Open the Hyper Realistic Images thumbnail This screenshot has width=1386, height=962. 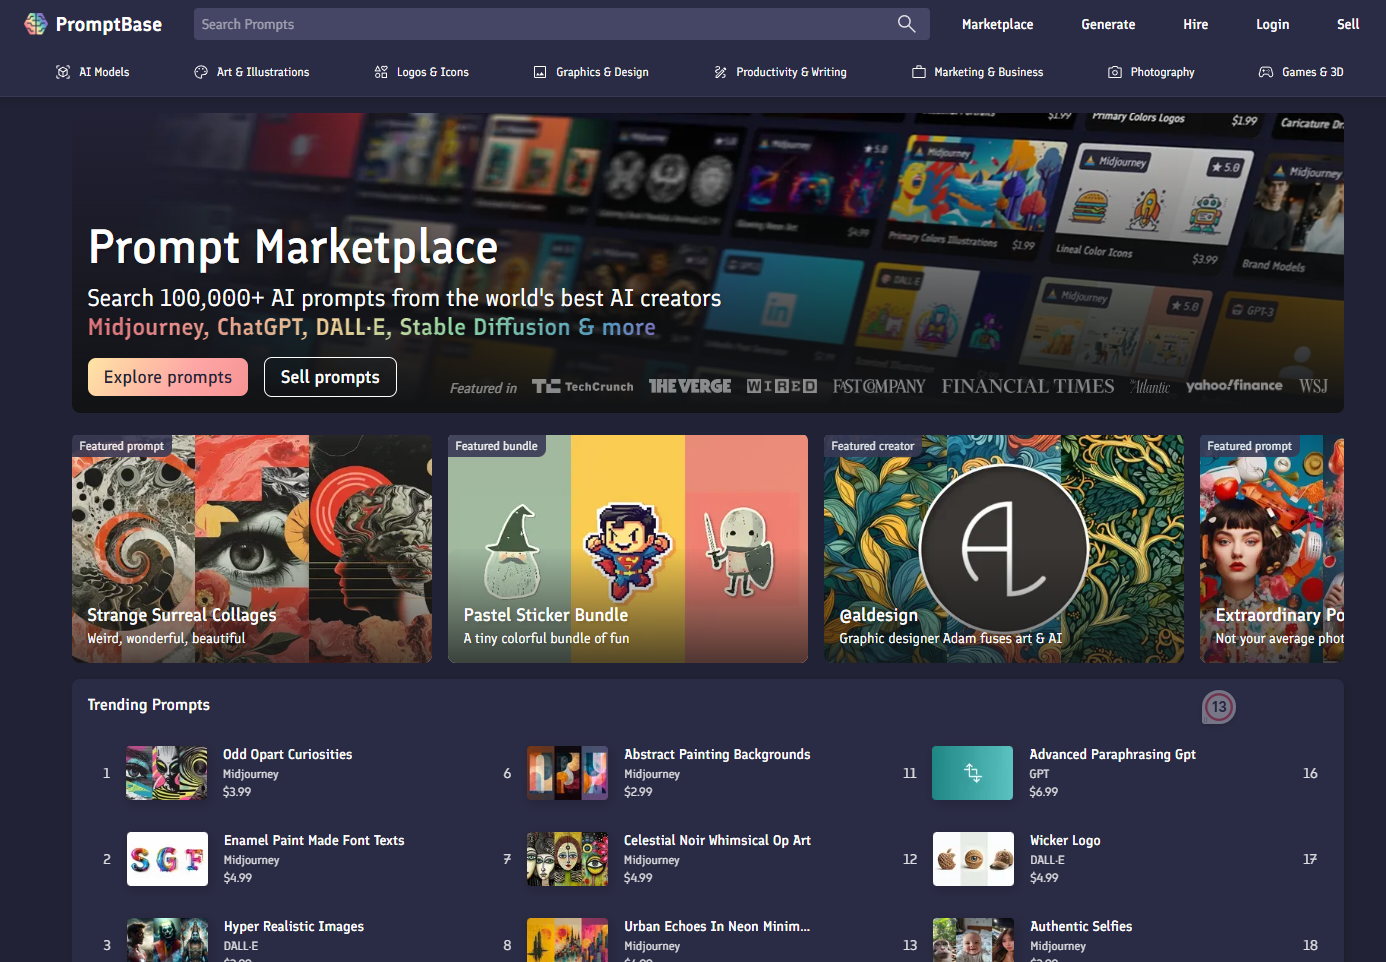pos(167,940)
